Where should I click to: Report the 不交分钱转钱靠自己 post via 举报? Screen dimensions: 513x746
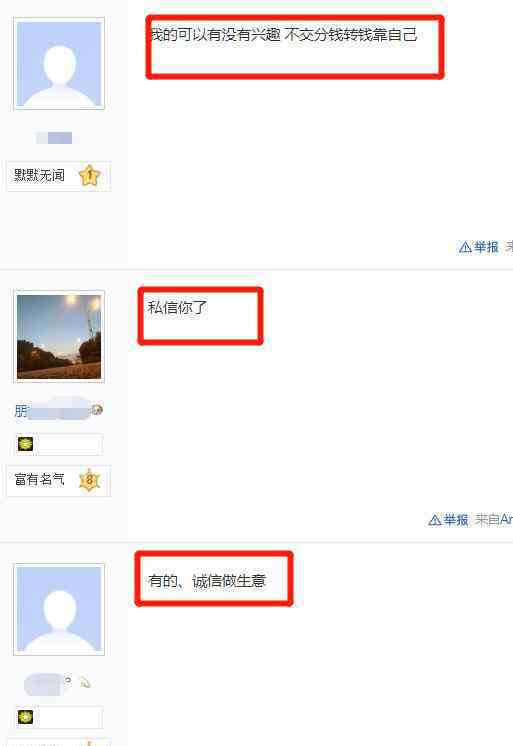click(x=486, y=247)
